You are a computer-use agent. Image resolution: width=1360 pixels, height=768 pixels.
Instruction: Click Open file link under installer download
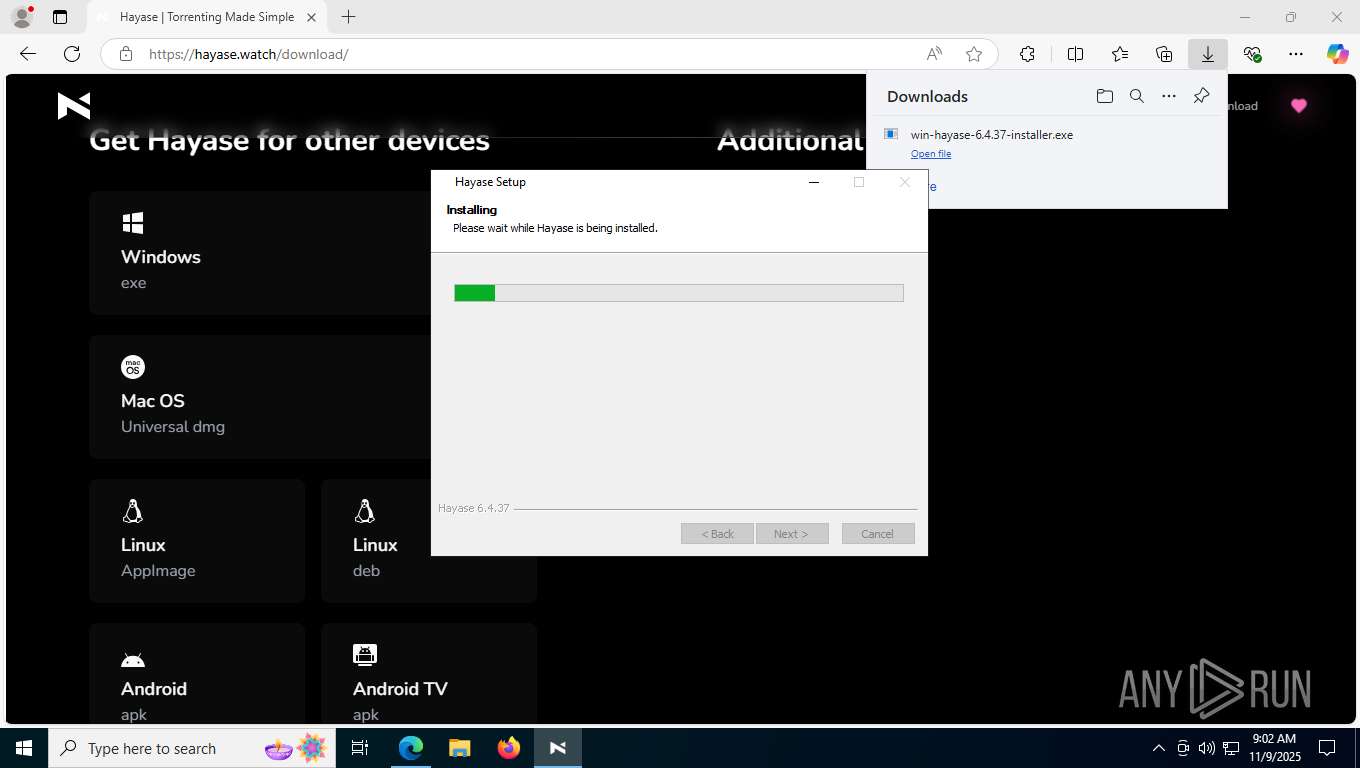930,154
